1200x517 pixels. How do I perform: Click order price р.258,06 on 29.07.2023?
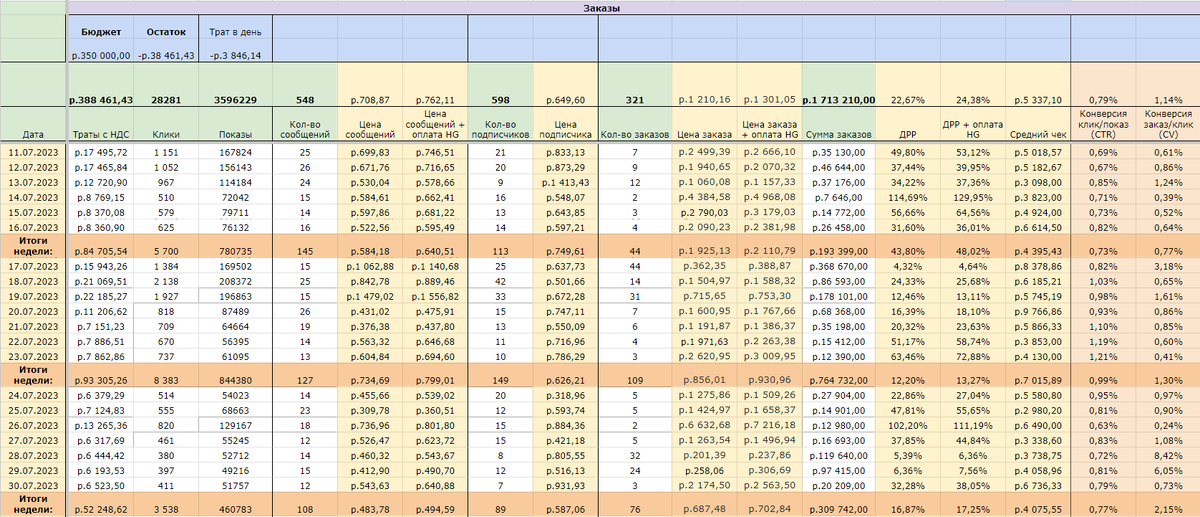click(704, 470)
